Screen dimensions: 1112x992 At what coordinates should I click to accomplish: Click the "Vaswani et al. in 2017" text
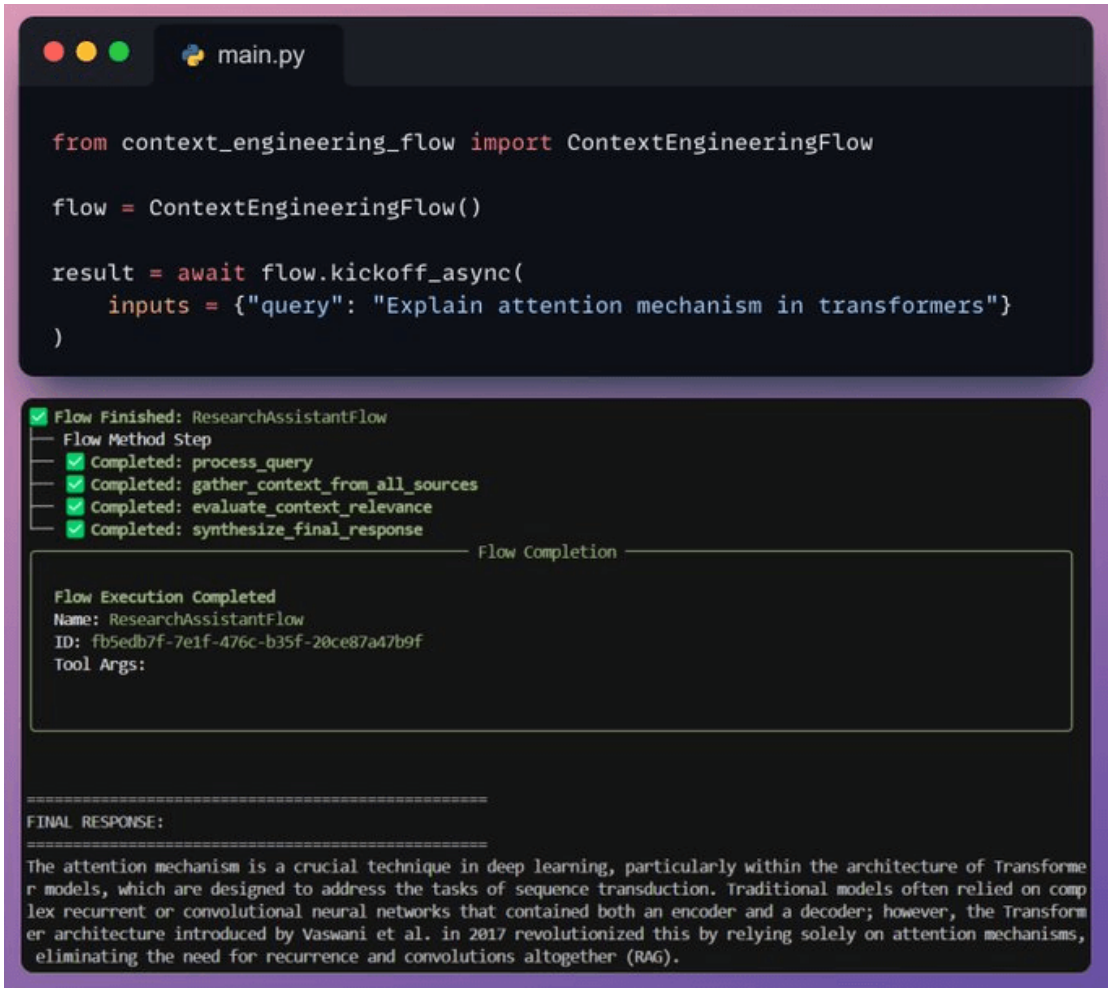click(x=403, y=935)
